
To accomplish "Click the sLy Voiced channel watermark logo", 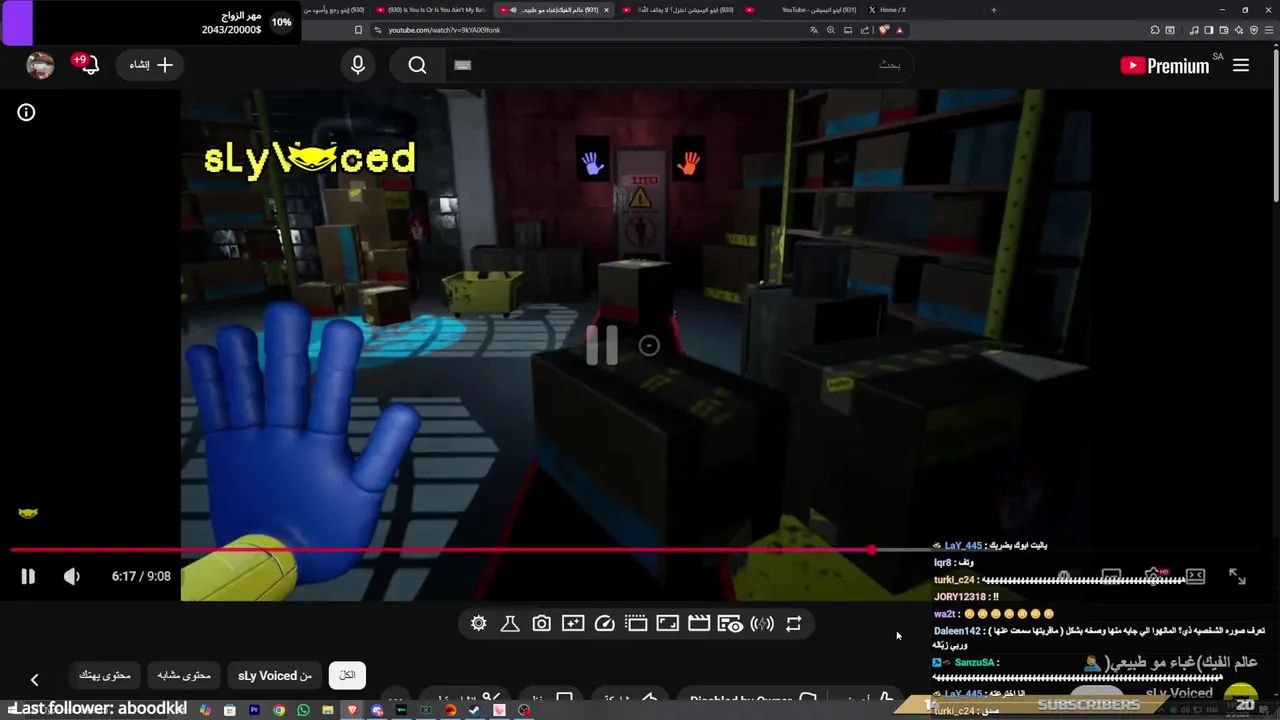I will point(28,513).
